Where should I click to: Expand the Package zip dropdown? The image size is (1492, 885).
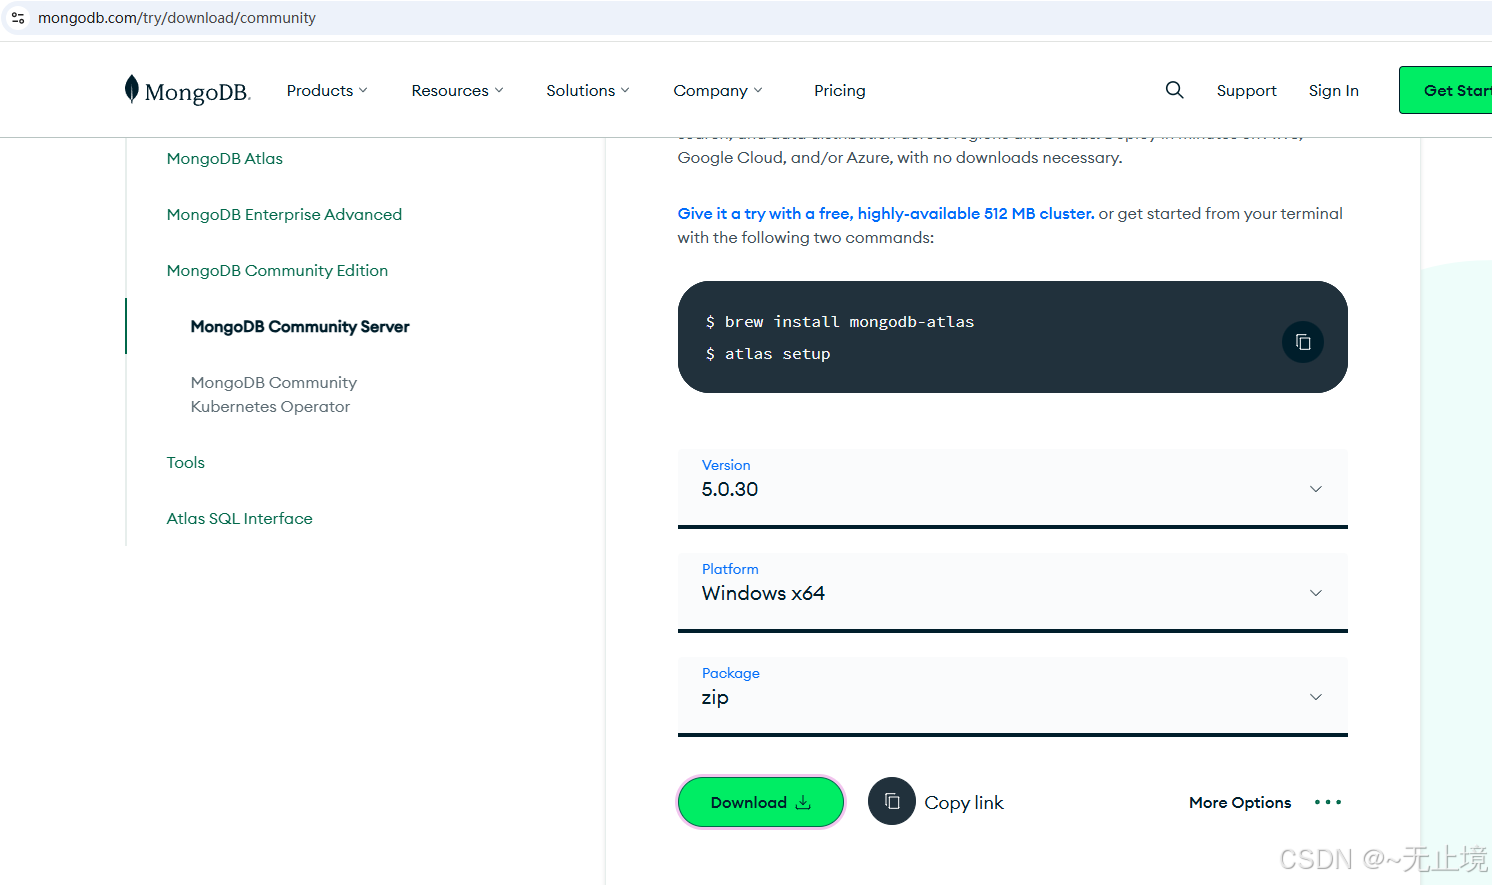coord(1013,697)
